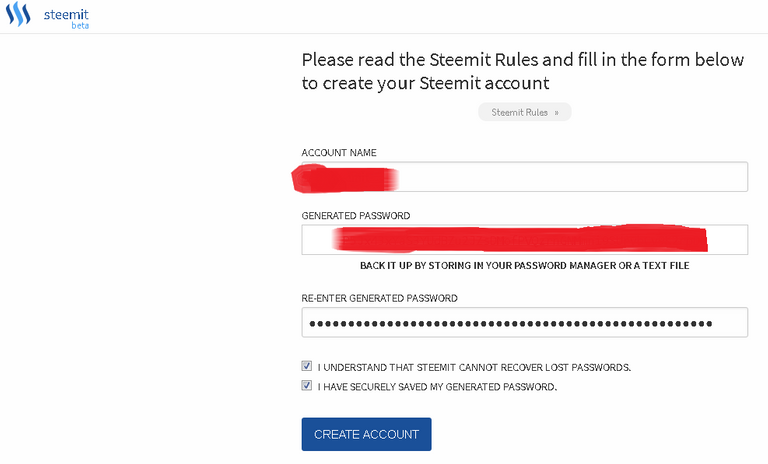Click the Steemit wave logo icon
Screen dimensions: 768x464
point(18,14)
